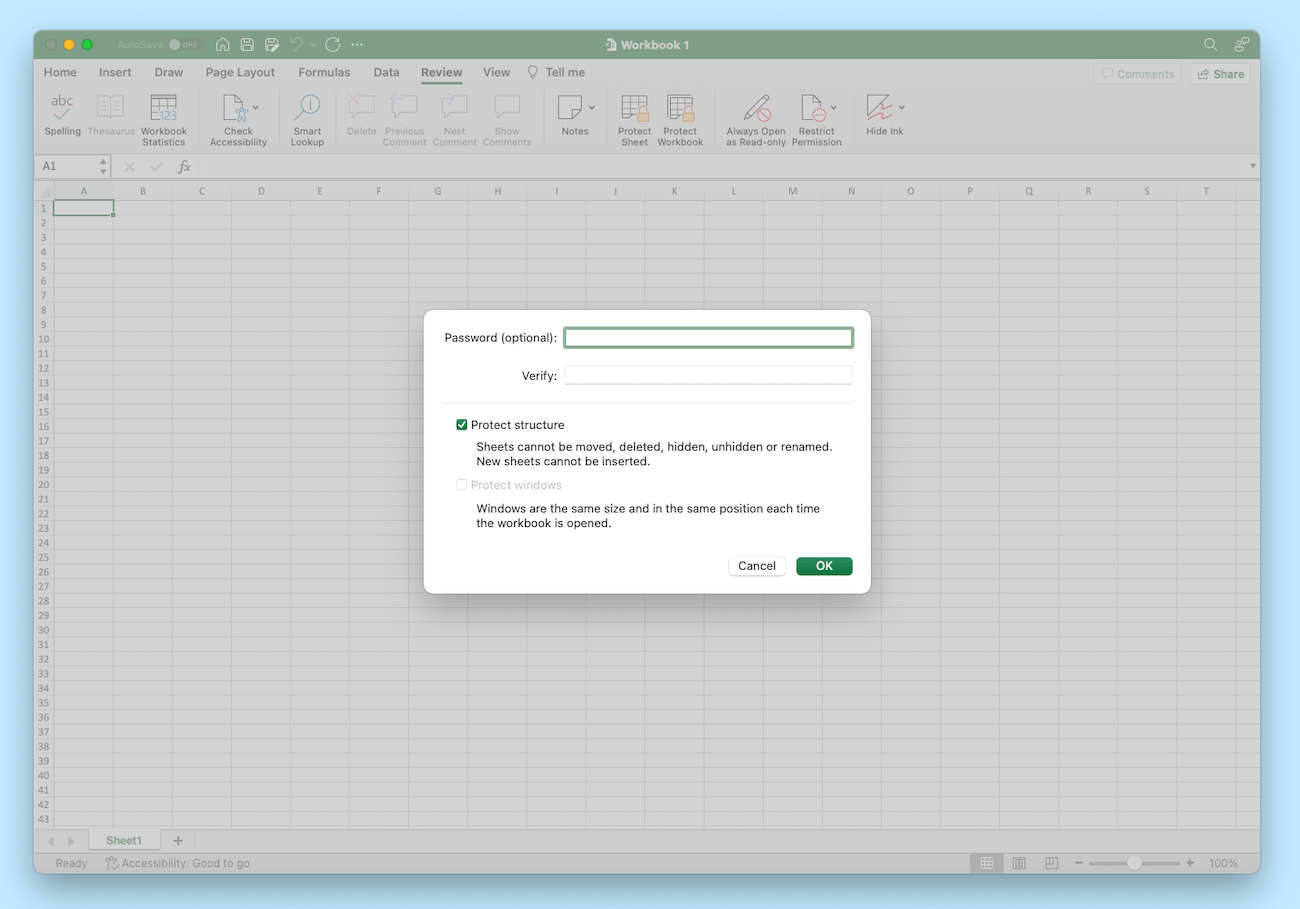Click Workbook Statistics
Screen dimensions: 1300x909
tap(163, 118)
